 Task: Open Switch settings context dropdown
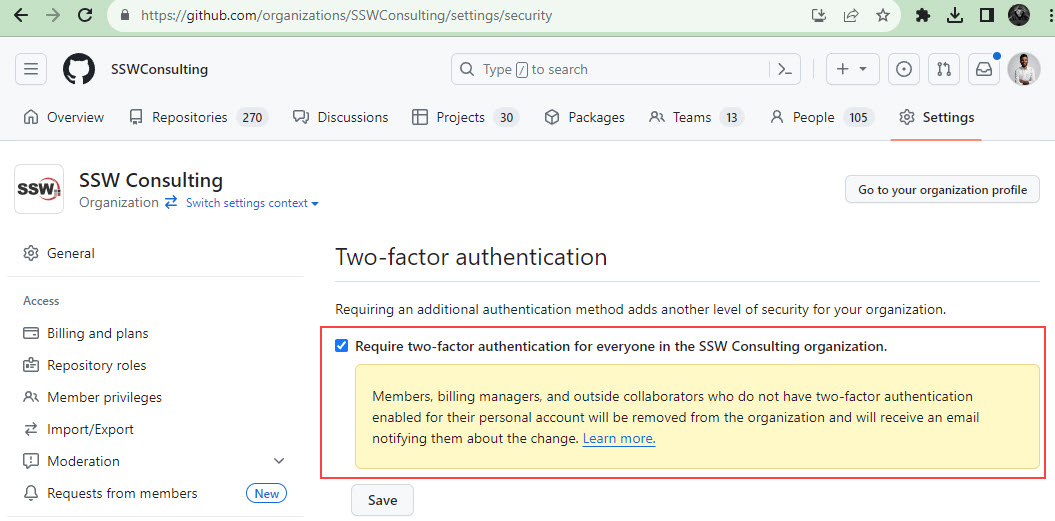click(252, 203)
